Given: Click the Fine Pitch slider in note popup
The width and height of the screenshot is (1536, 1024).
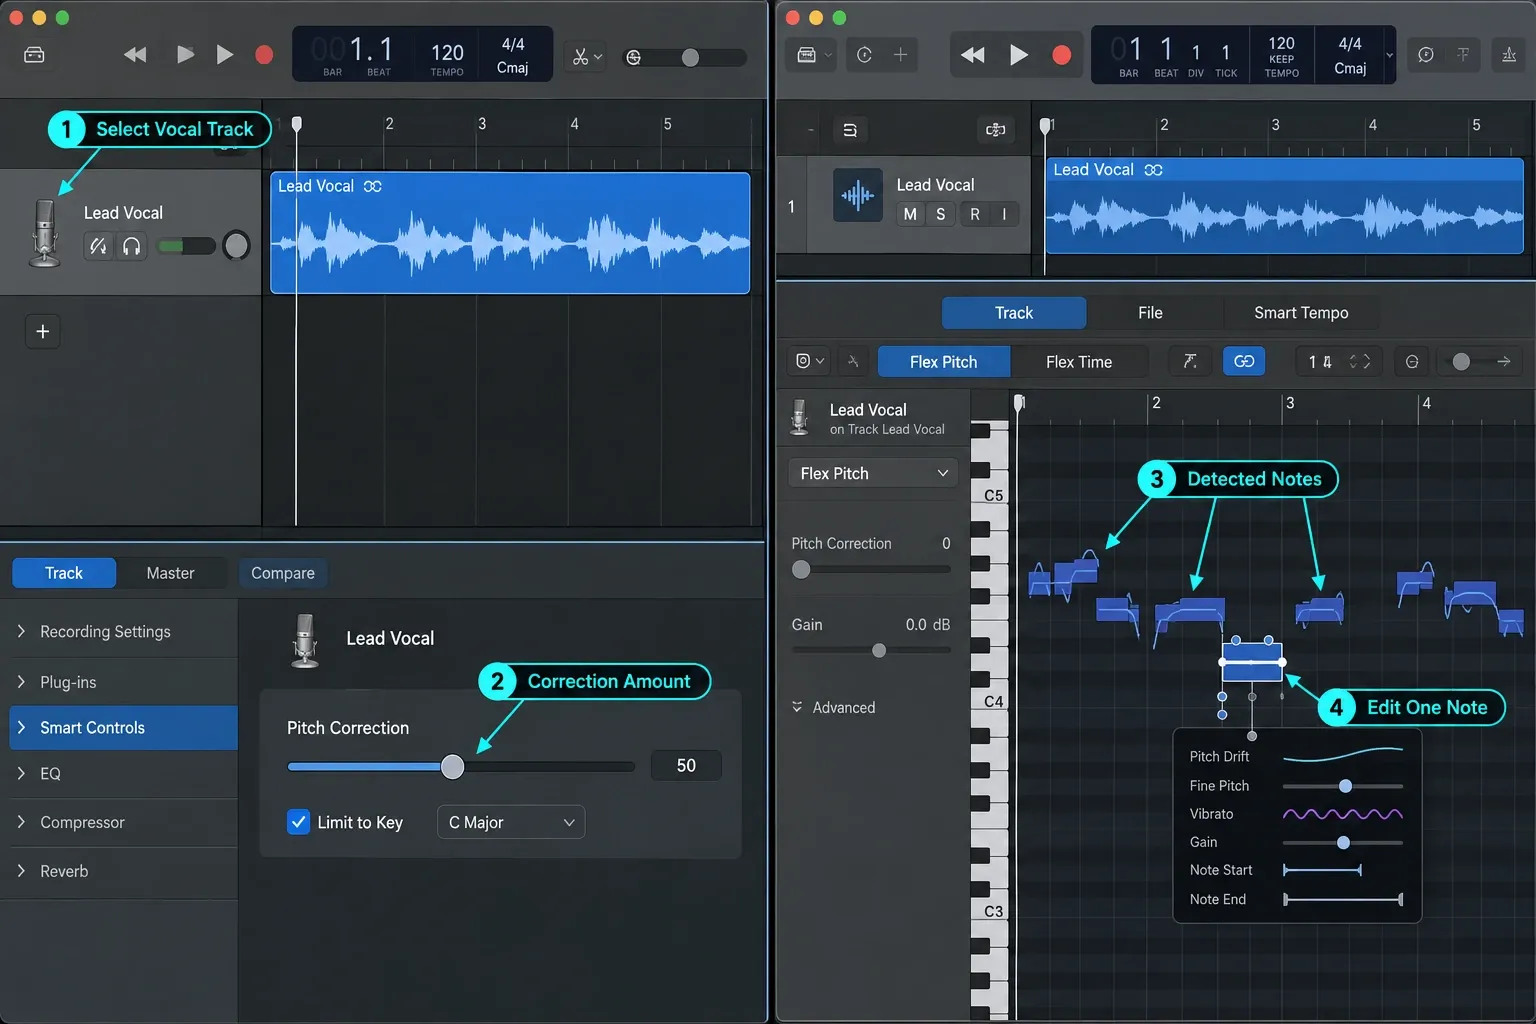Looking at the screenshot, I should pyautogui.click(x=1343, y=786).
